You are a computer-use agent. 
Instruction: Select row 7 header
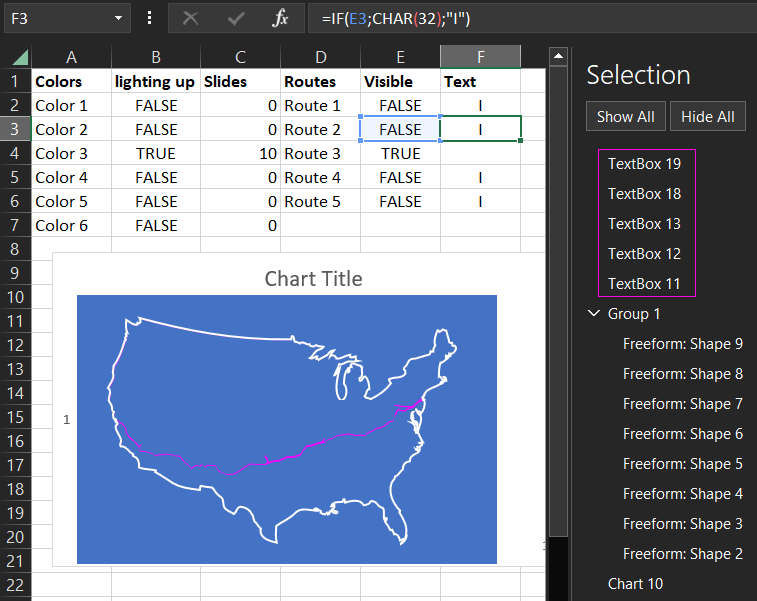coord(15,225)
